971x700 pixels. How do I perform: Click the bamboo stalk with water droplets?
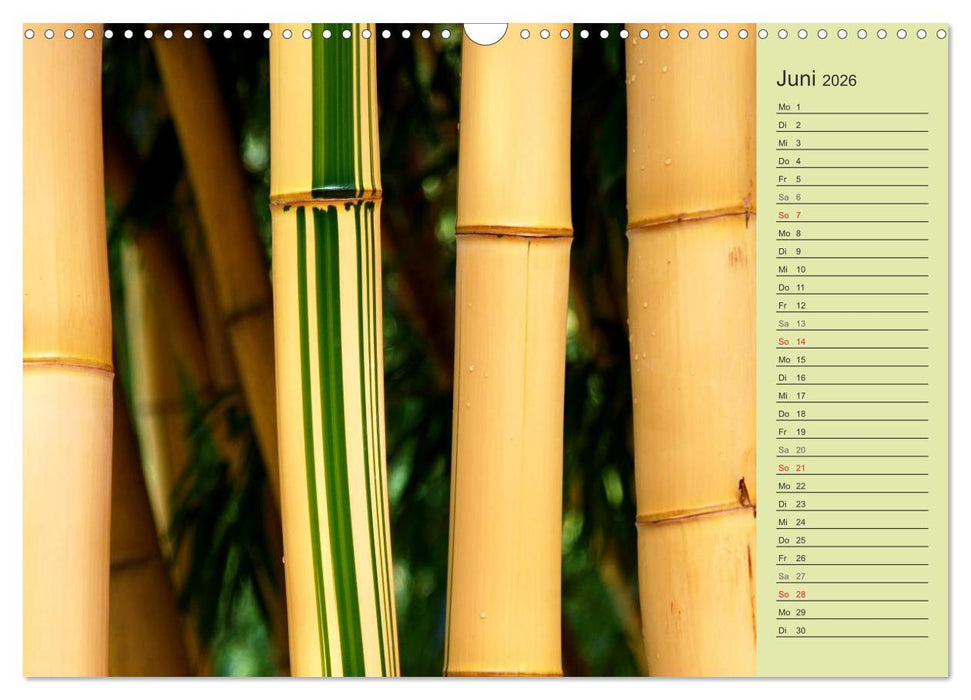pos(690,350)
